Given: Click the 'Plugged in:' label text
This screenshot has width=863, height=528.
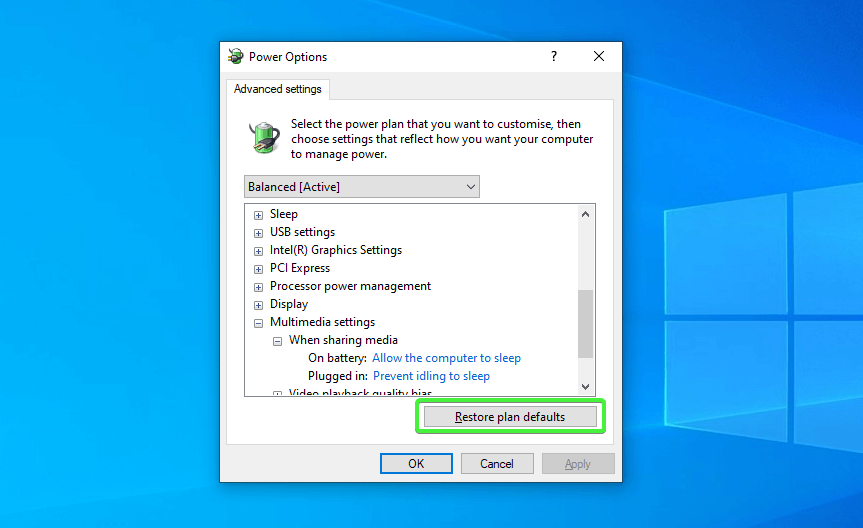Looking at the screenshot, I should click(338, 376).
